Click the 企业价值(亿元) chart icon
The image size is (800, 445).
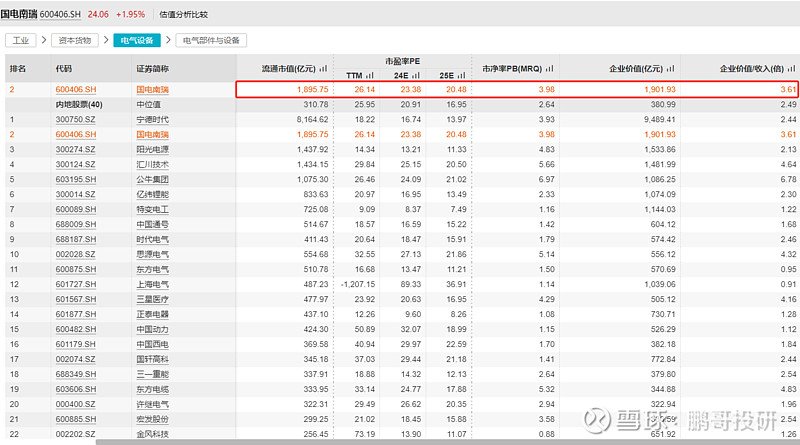(x=670, y=68)
